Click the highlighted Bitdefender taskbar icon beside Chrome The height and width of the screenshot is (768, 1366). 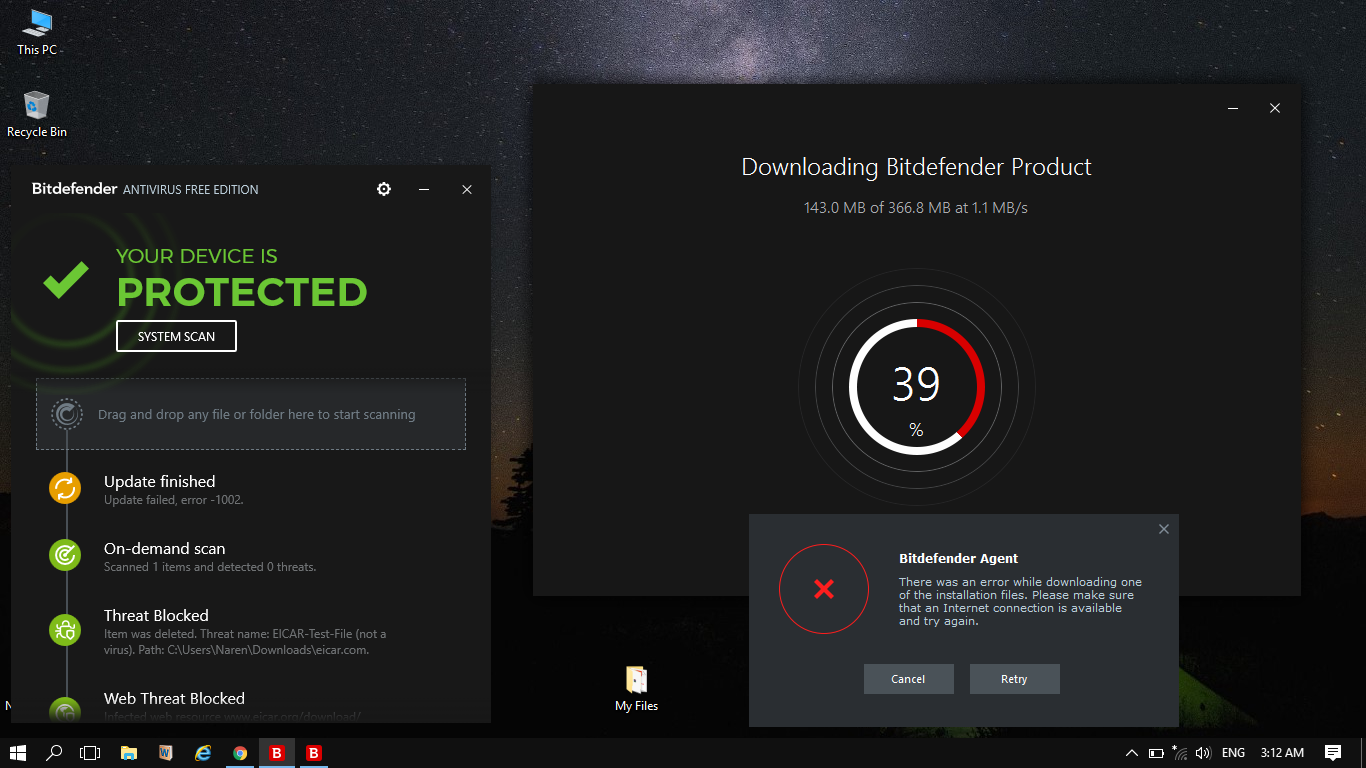277,753
